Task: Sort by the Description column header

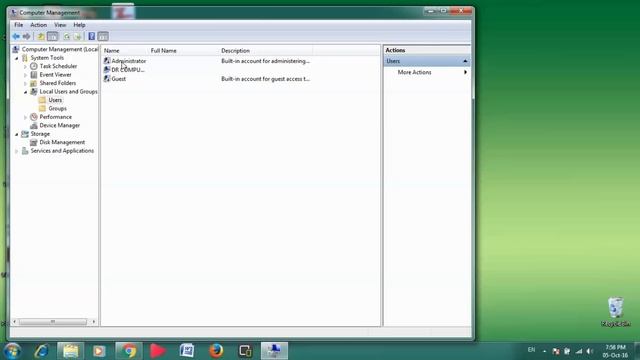Action: 266,51
